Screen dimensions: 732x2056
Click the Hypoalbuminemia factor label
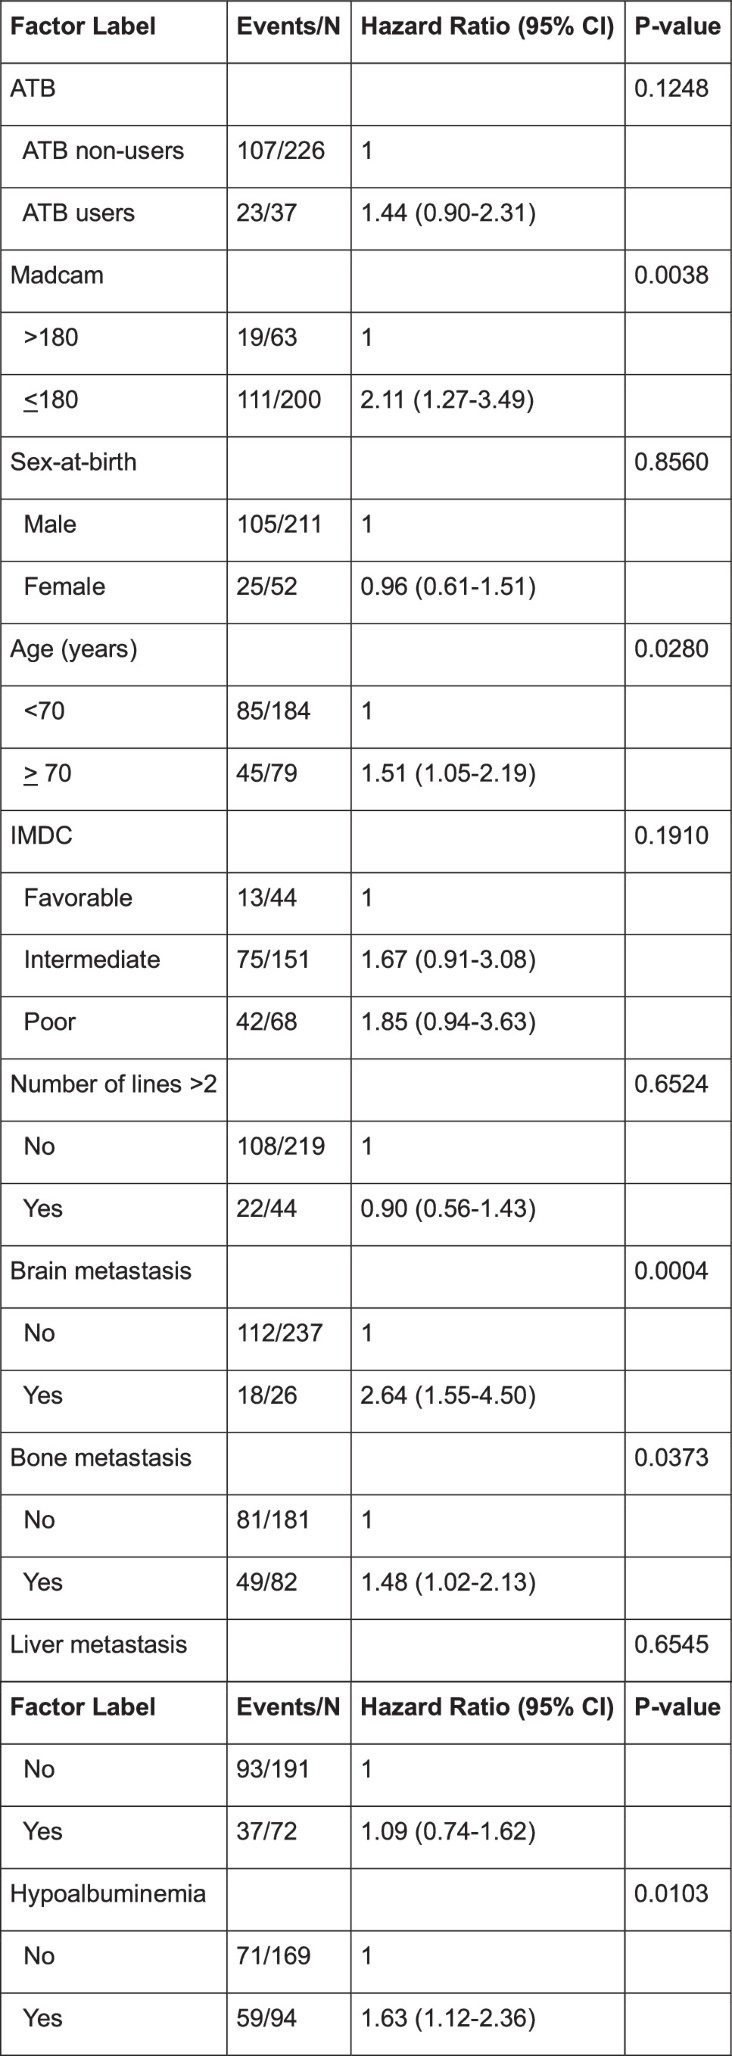click(108, 1893)
